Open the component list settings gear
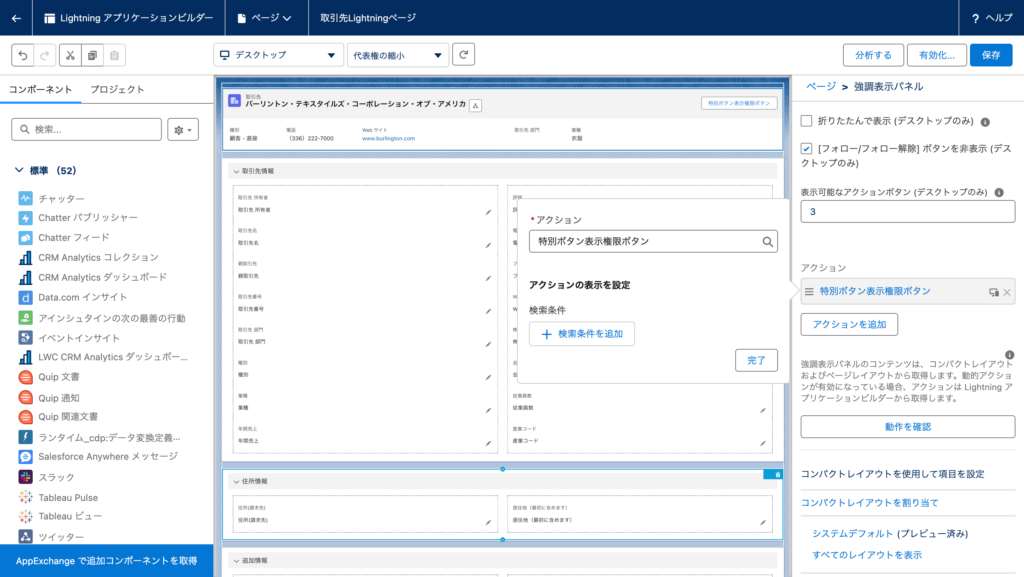1024x577 pixels. (183, 130)
